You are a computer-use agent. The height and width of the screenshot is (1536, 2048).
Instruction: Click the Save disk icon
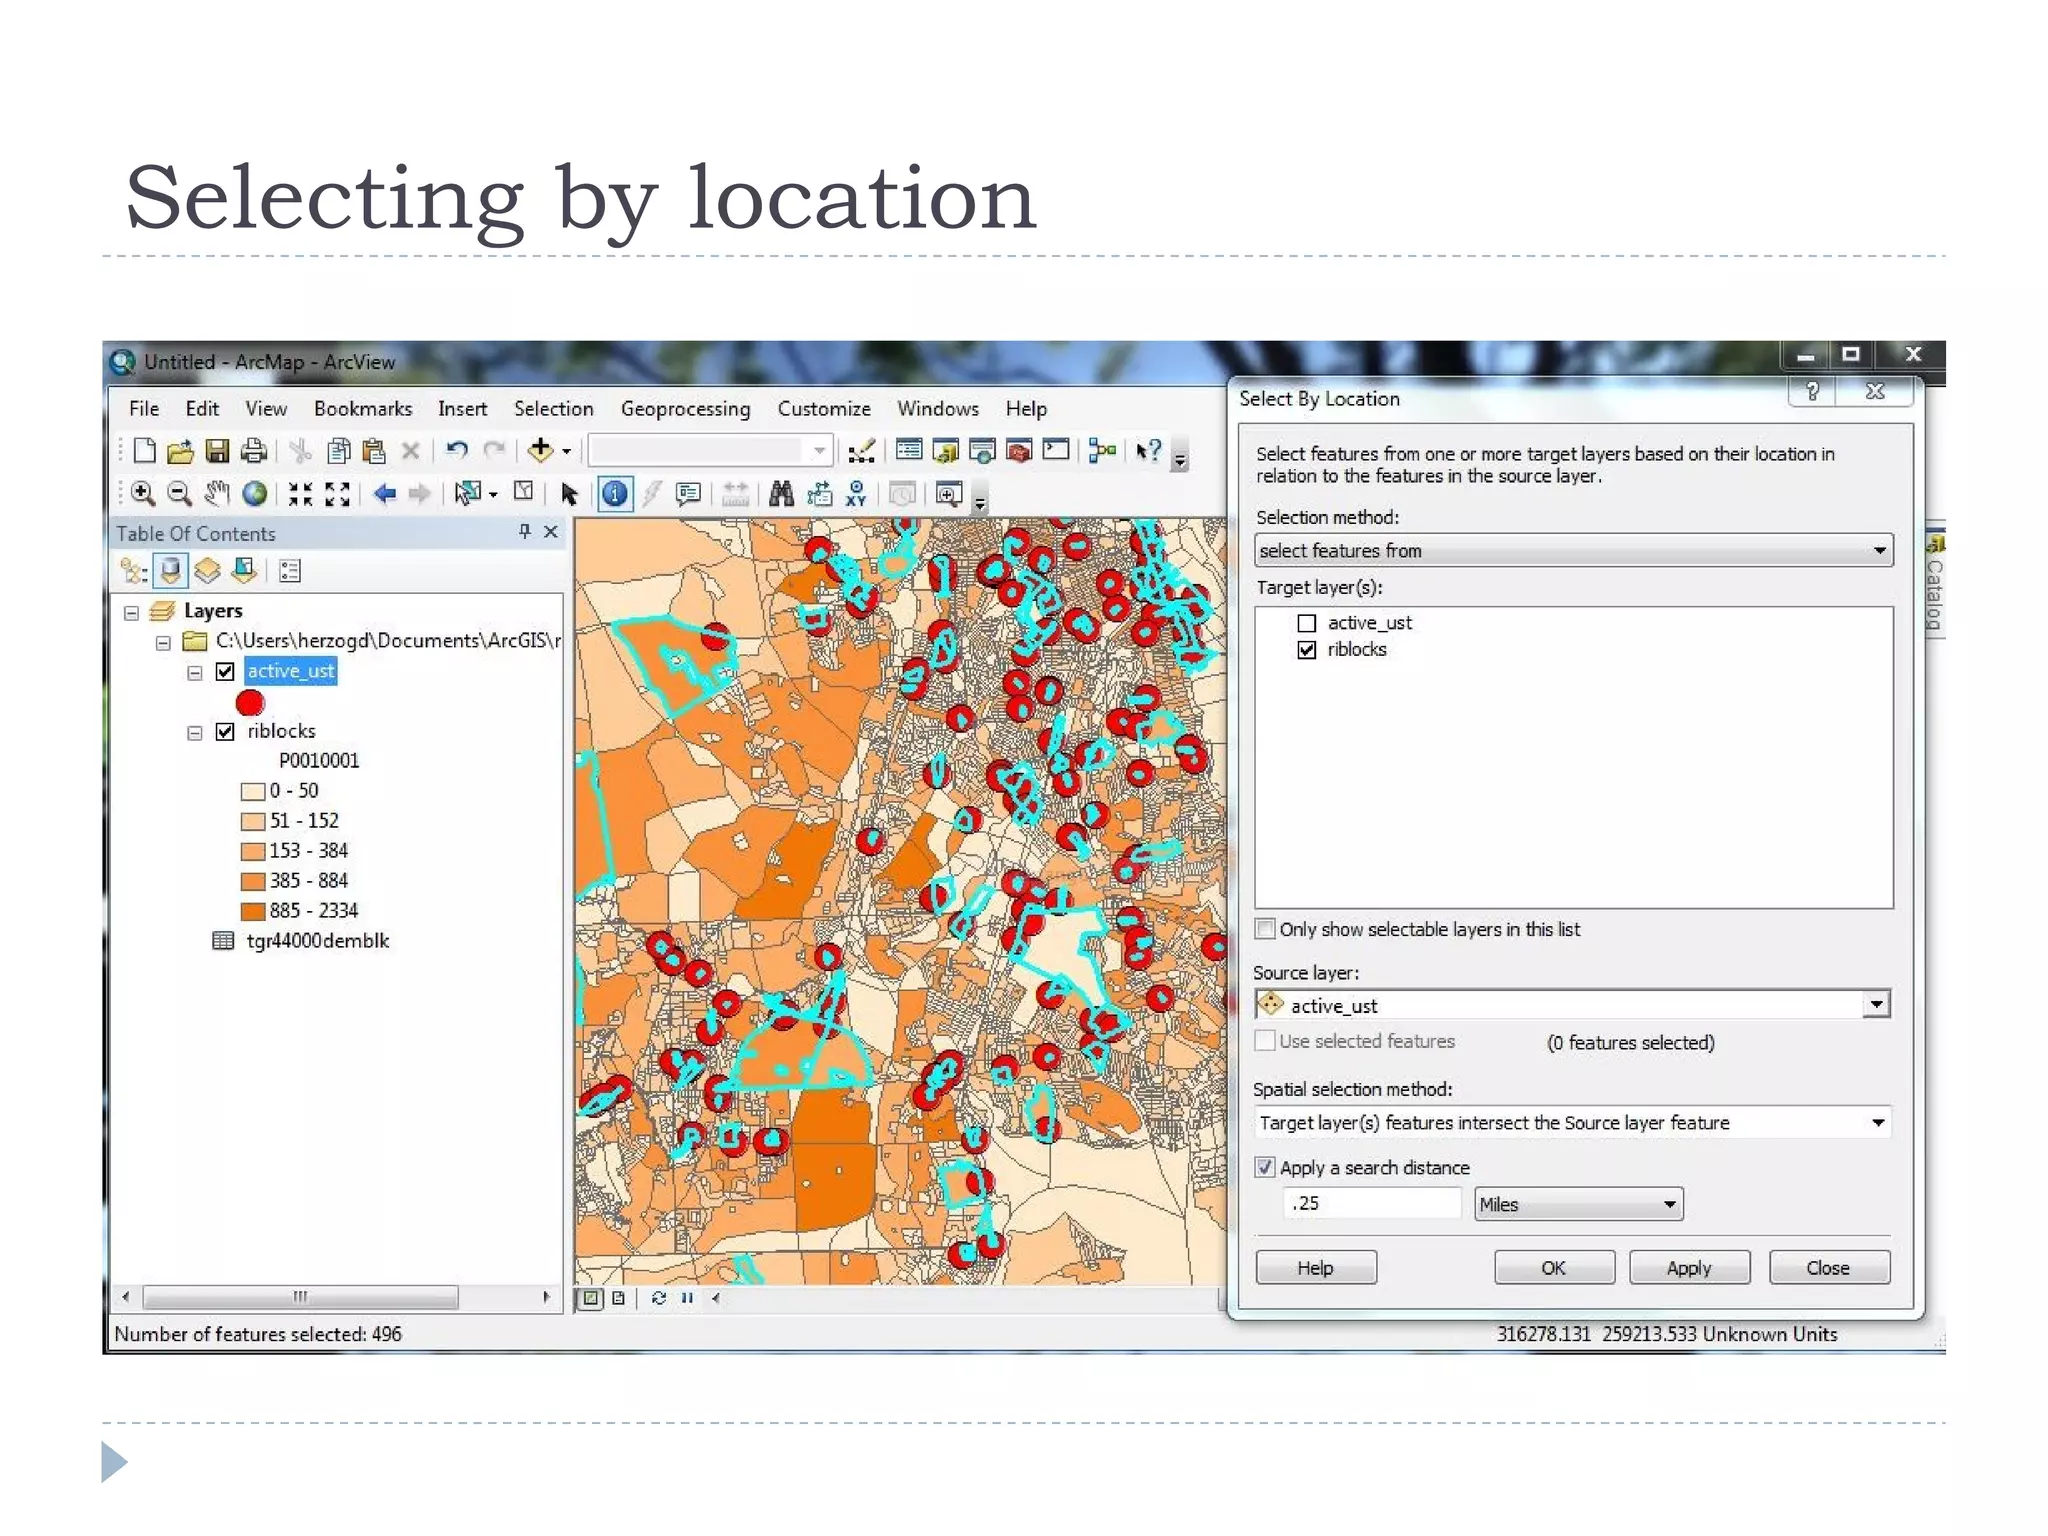click(217, 451)
